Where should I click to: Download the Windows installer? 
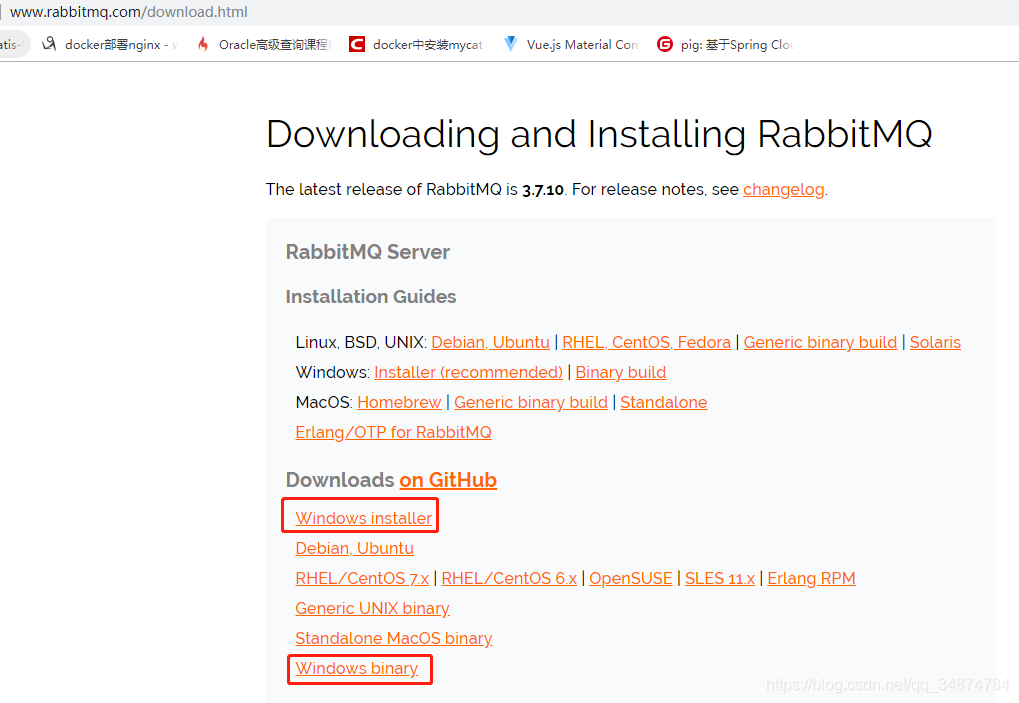363,518
